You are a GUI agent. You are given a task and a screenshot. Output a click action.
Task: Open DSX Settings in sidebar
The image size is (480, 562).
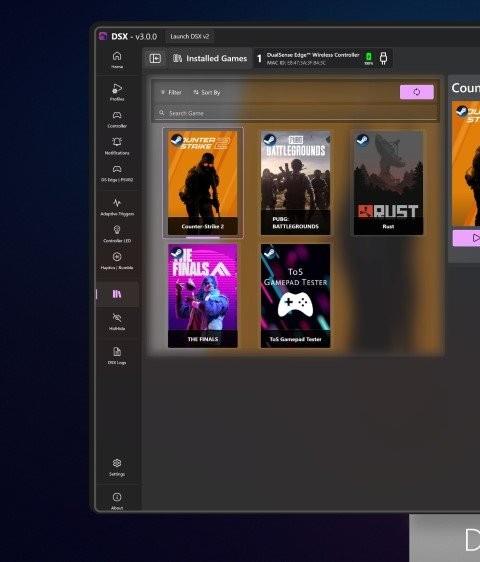(x=117, y=467)
